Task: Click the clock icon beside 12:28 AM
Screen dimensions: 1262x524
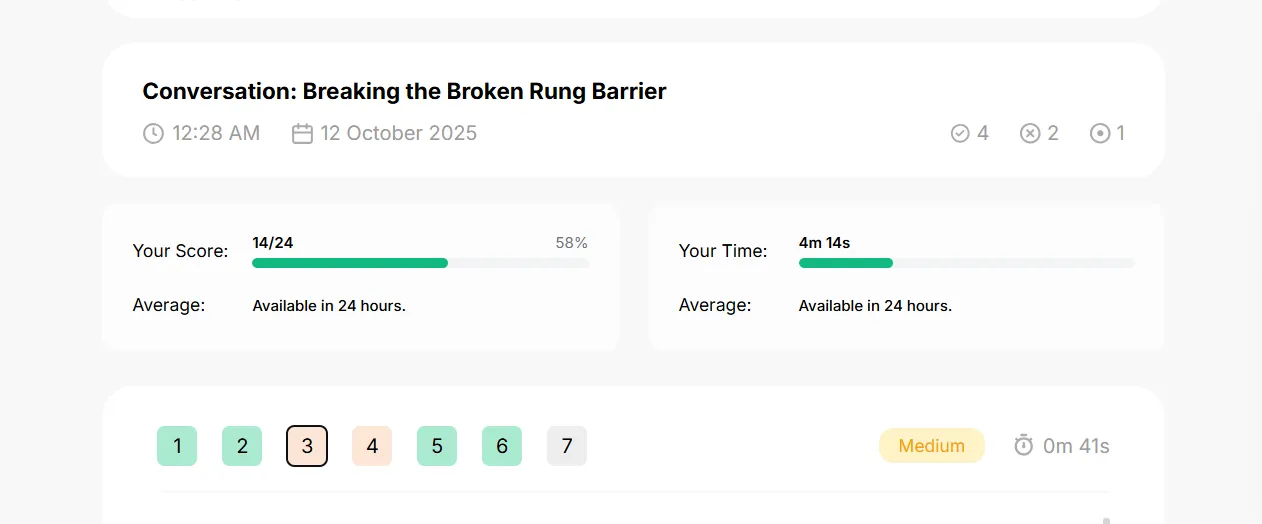Action: tap(153, 133)
